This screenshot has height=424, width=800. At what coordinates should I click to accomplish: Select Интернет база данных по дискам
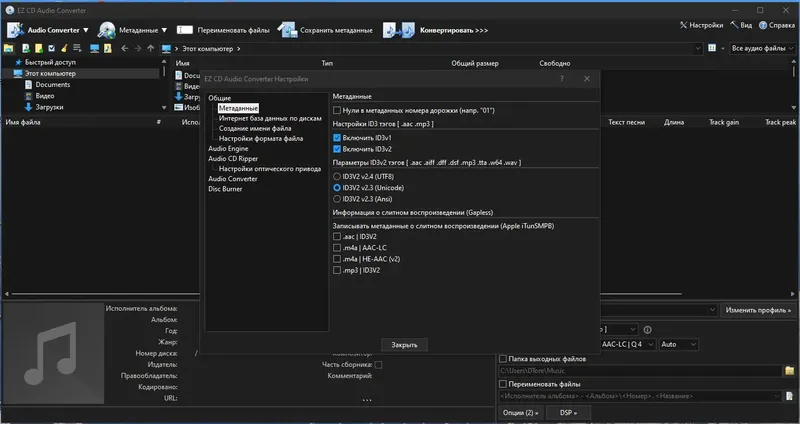270,118
